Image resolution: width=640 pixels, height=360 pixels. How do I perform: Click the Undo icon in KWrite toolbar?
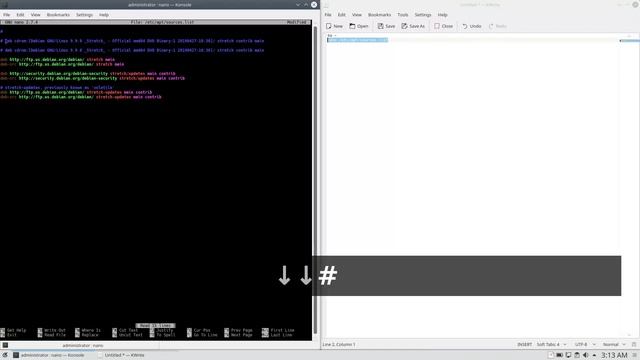point(465,26)
